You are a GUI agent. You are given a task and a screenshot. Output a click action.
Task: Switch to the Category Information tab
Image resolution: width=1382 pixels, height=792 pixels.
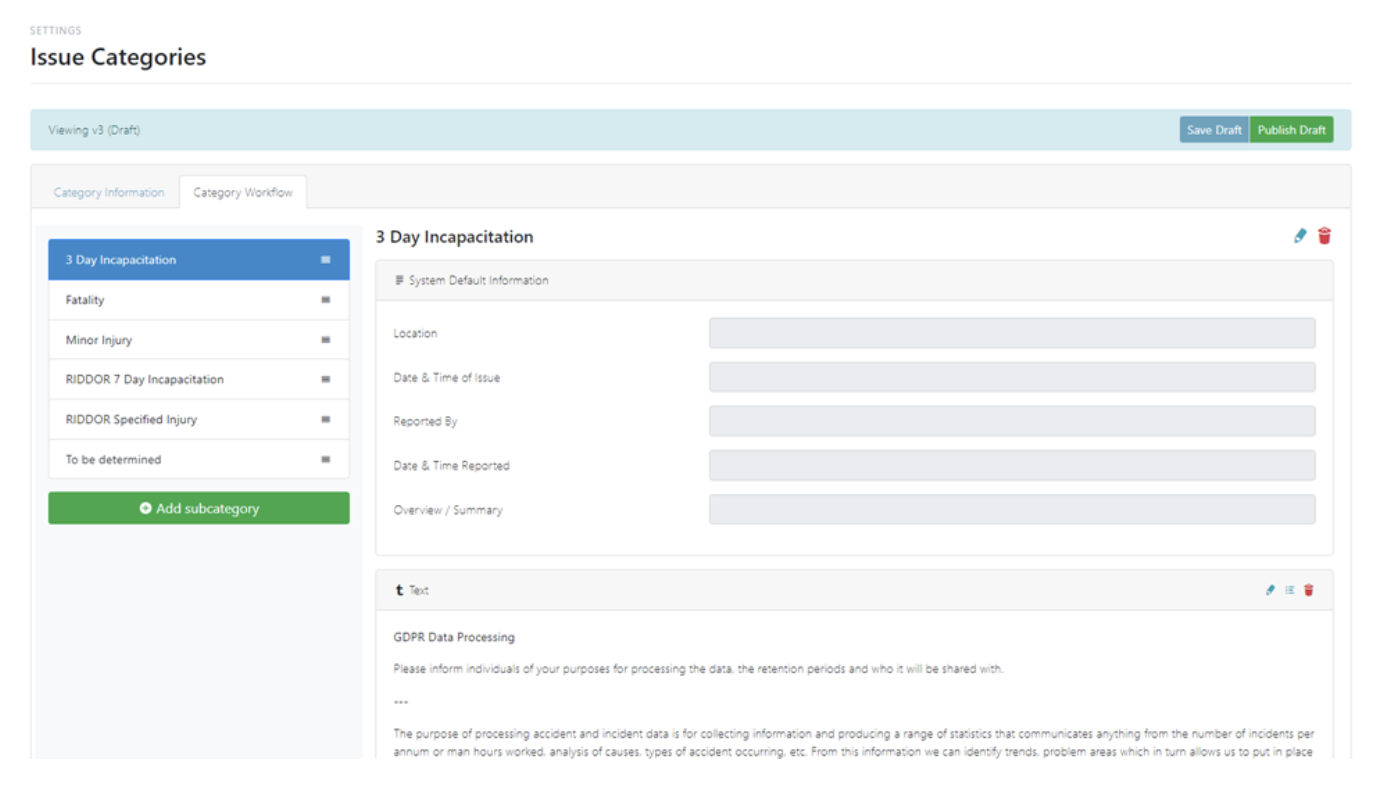(x=109, y=193)
